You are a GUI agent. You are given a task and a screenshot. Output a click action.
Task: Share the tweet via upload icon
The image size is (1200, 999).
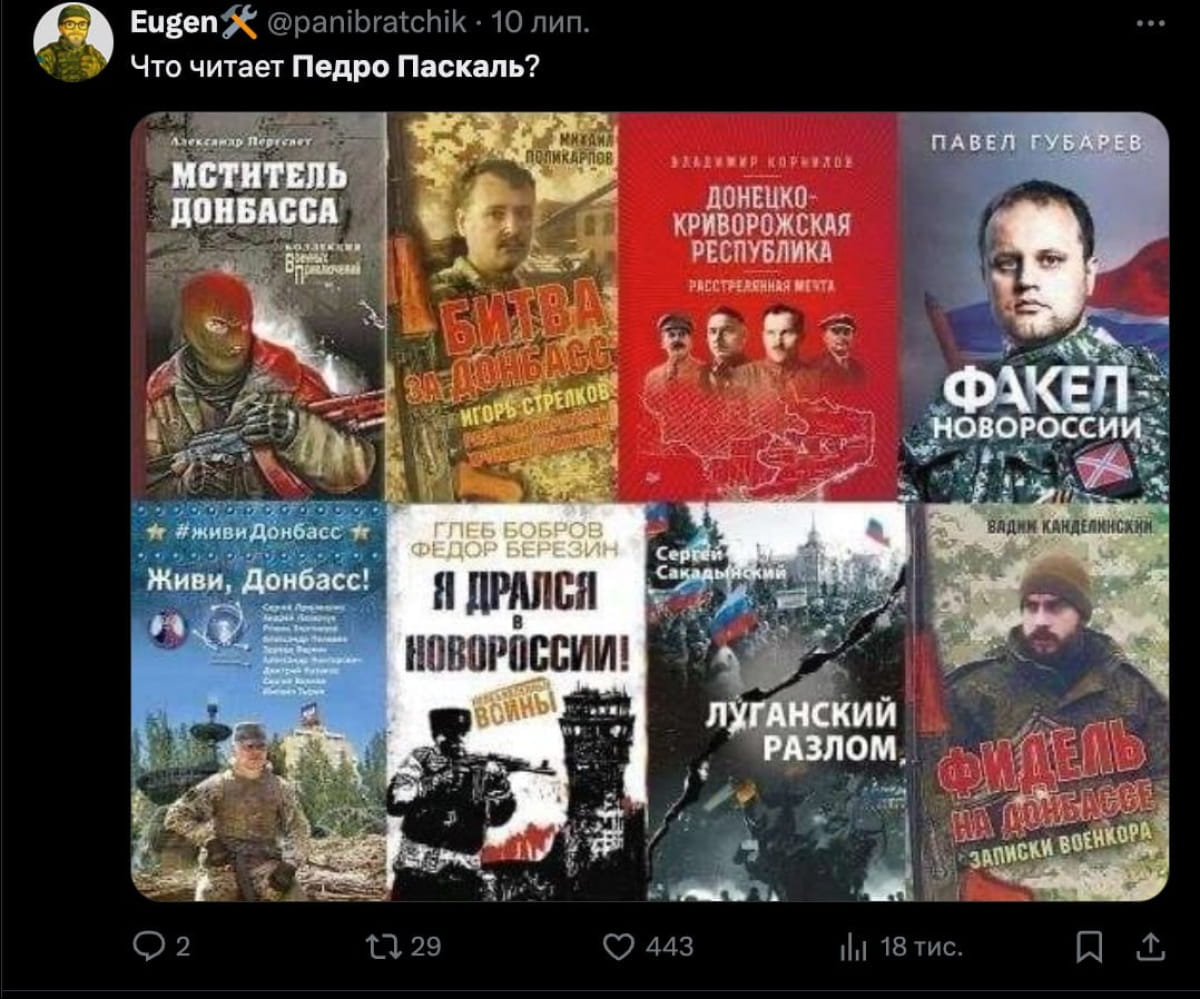tap(1152, 946)
